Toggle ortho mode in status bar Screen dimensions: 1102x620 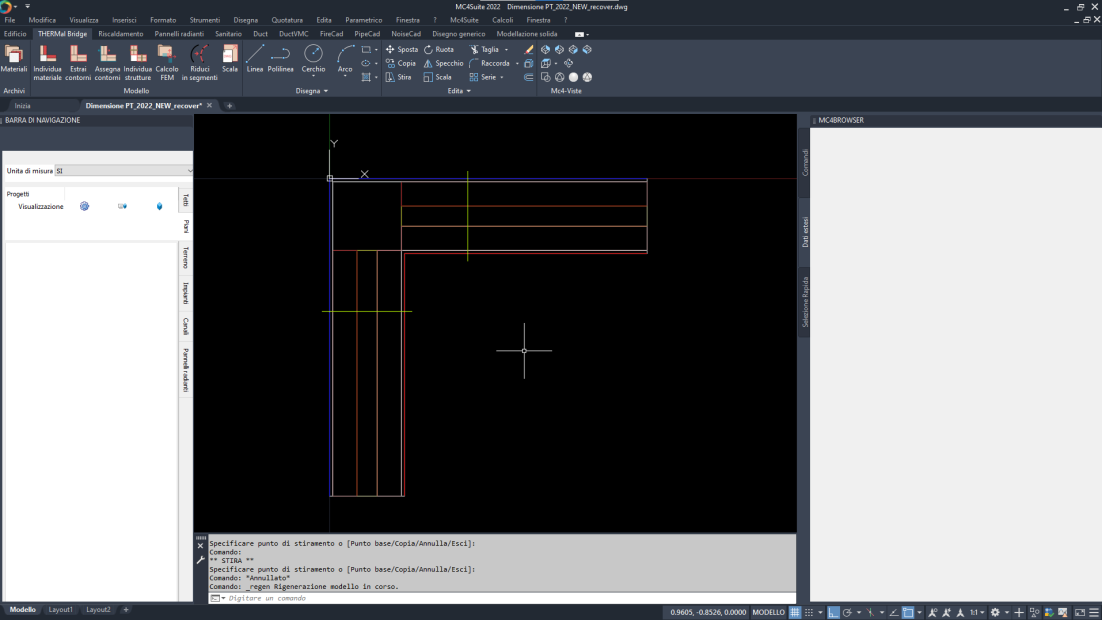[x=834, y=612]
